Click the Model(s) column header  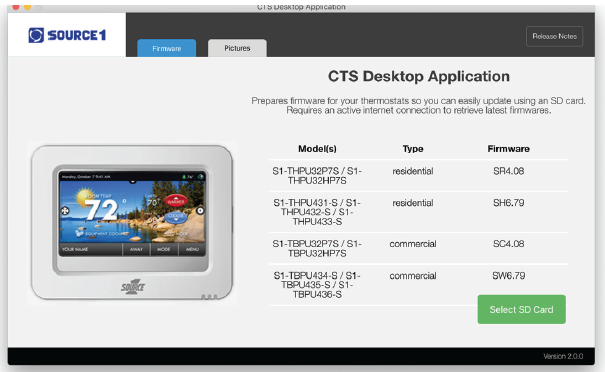coord(317,149)
